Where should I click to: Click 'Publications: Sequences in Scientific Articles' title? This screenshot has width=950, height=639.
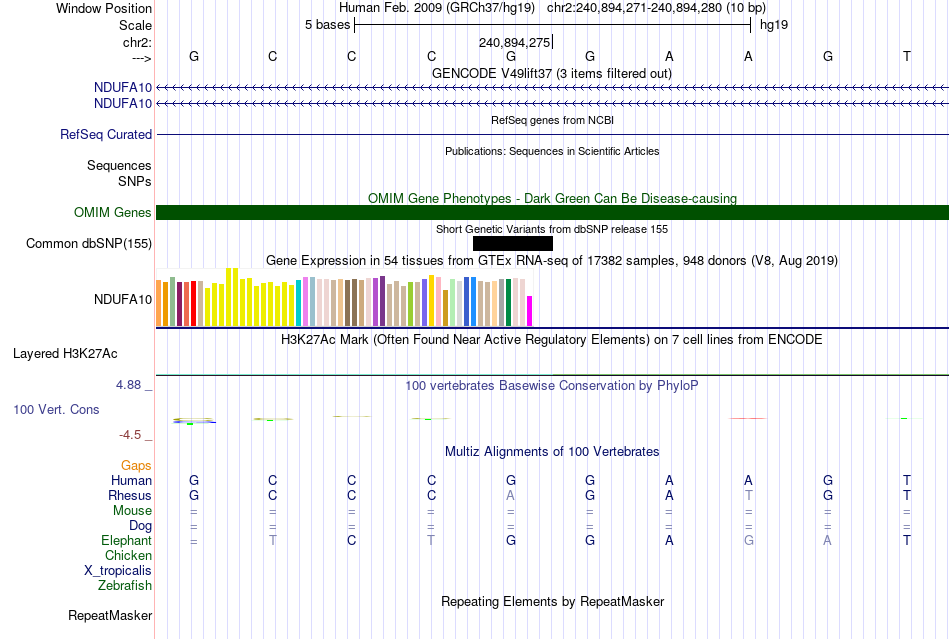point(552,151)
